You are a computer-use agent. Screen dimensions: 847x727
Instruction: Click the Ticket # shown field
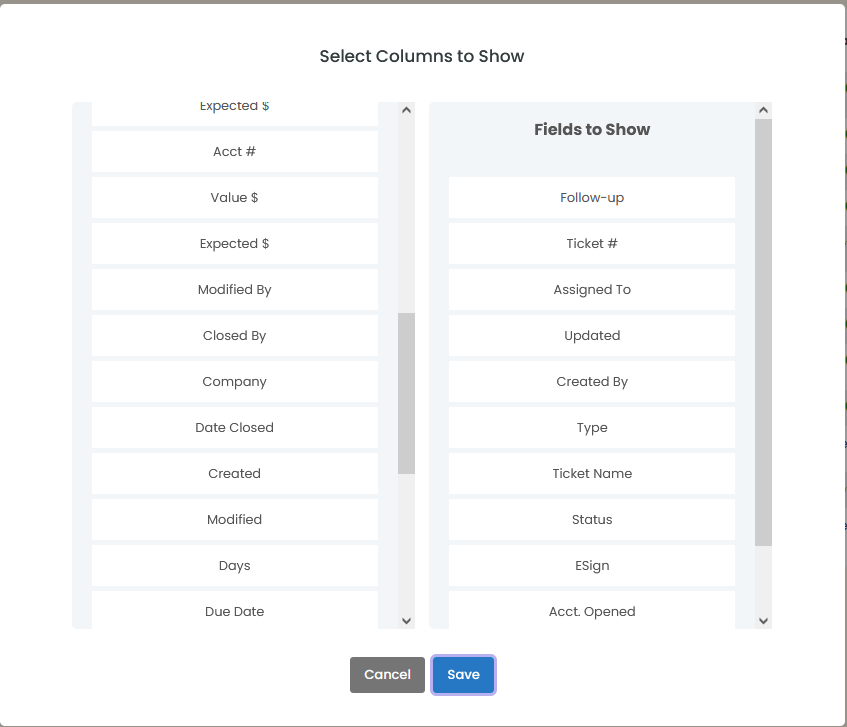pyautogui.click(x=592, y=244)
